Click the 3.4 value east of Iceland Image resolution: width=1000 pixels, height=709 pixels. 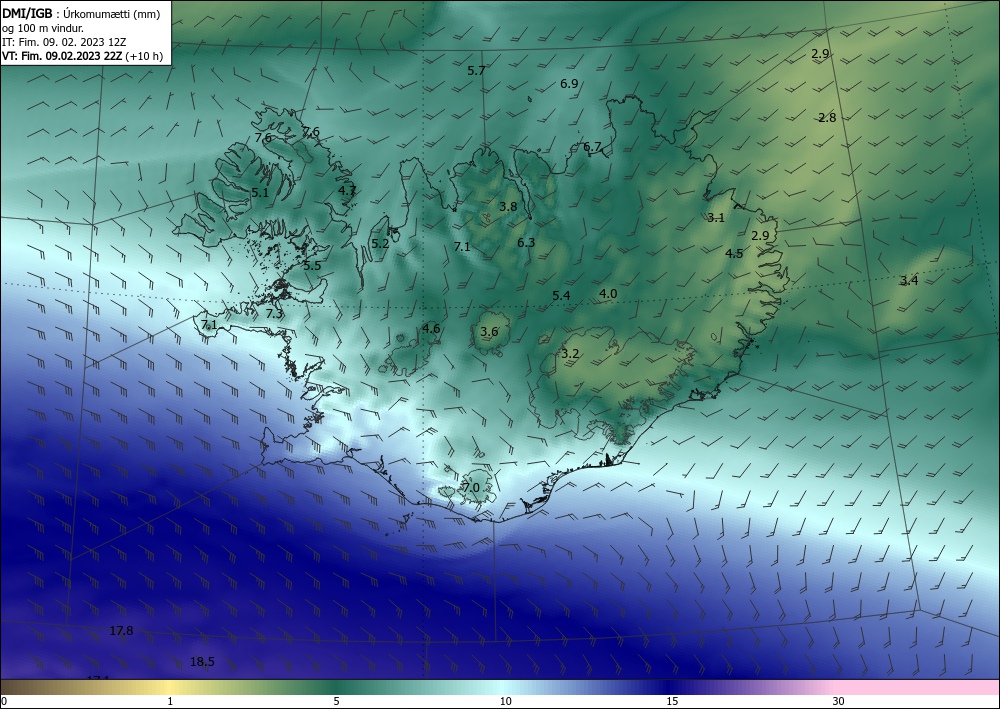(909, 281)
